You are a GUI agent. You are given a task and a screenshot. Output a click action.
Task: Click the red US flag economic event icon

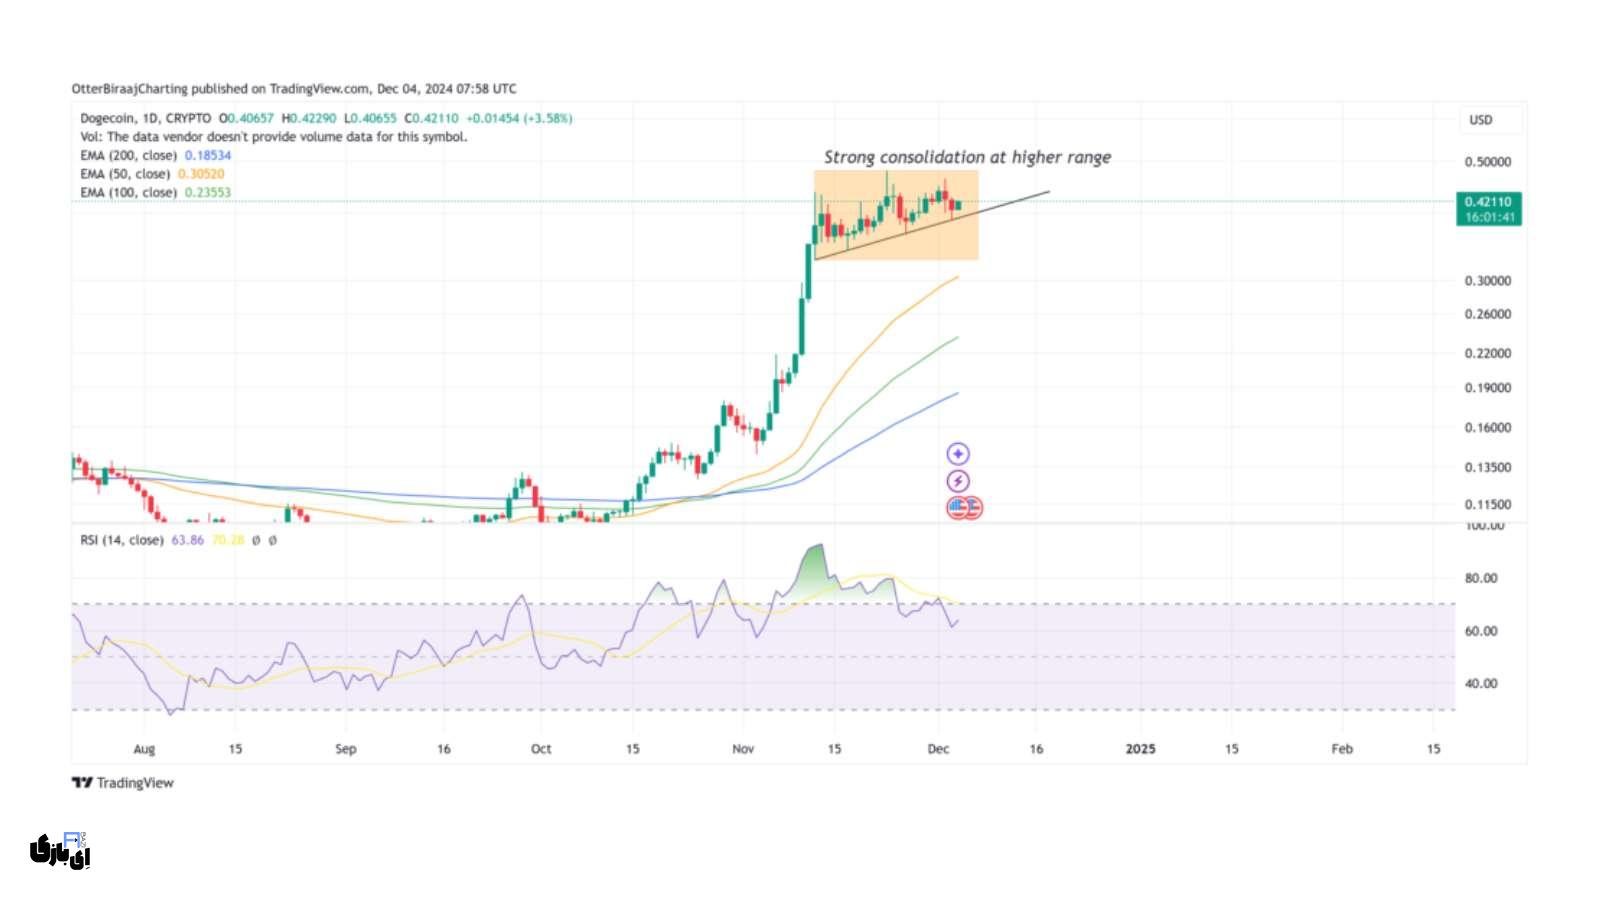[x=965, y=508]
